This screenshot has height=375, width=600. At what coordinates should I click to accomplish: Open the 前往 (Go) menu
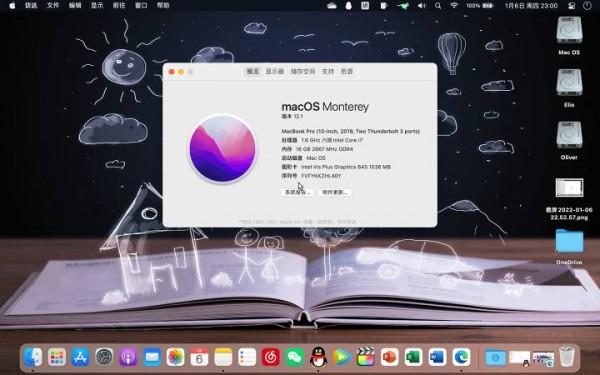click(119, 5)
